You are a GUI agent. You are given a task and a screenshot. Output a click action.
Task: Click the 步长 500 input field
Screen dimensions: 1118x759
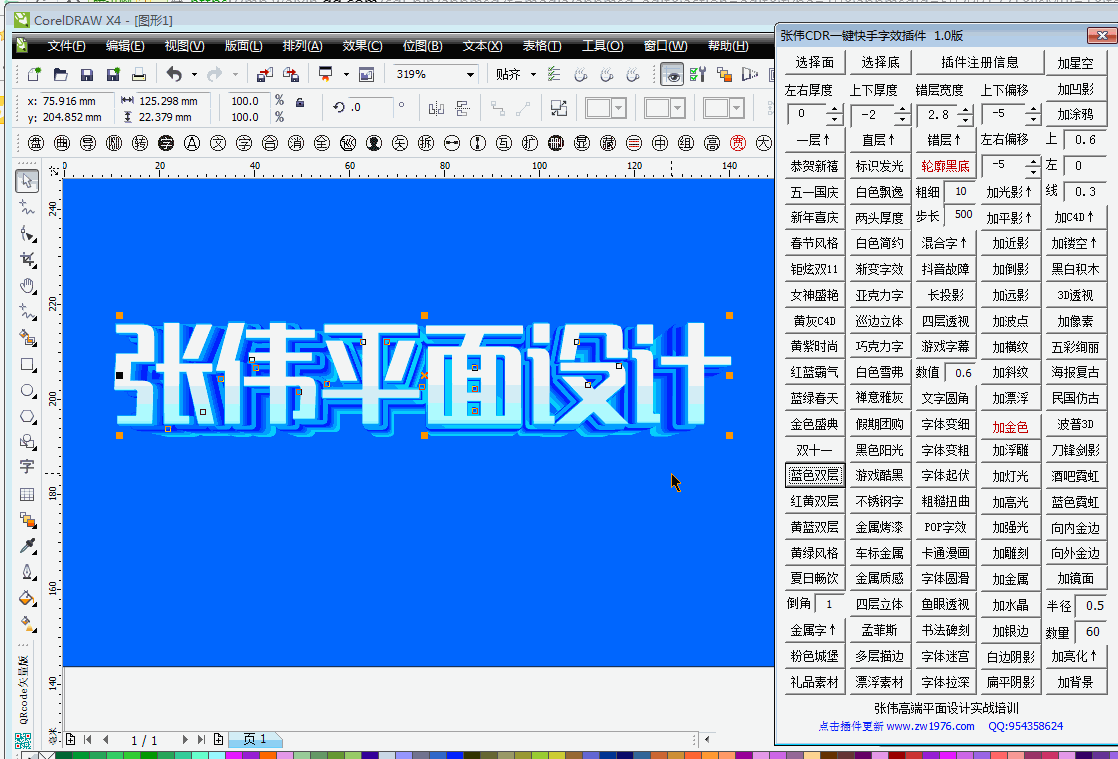[960, 215]
